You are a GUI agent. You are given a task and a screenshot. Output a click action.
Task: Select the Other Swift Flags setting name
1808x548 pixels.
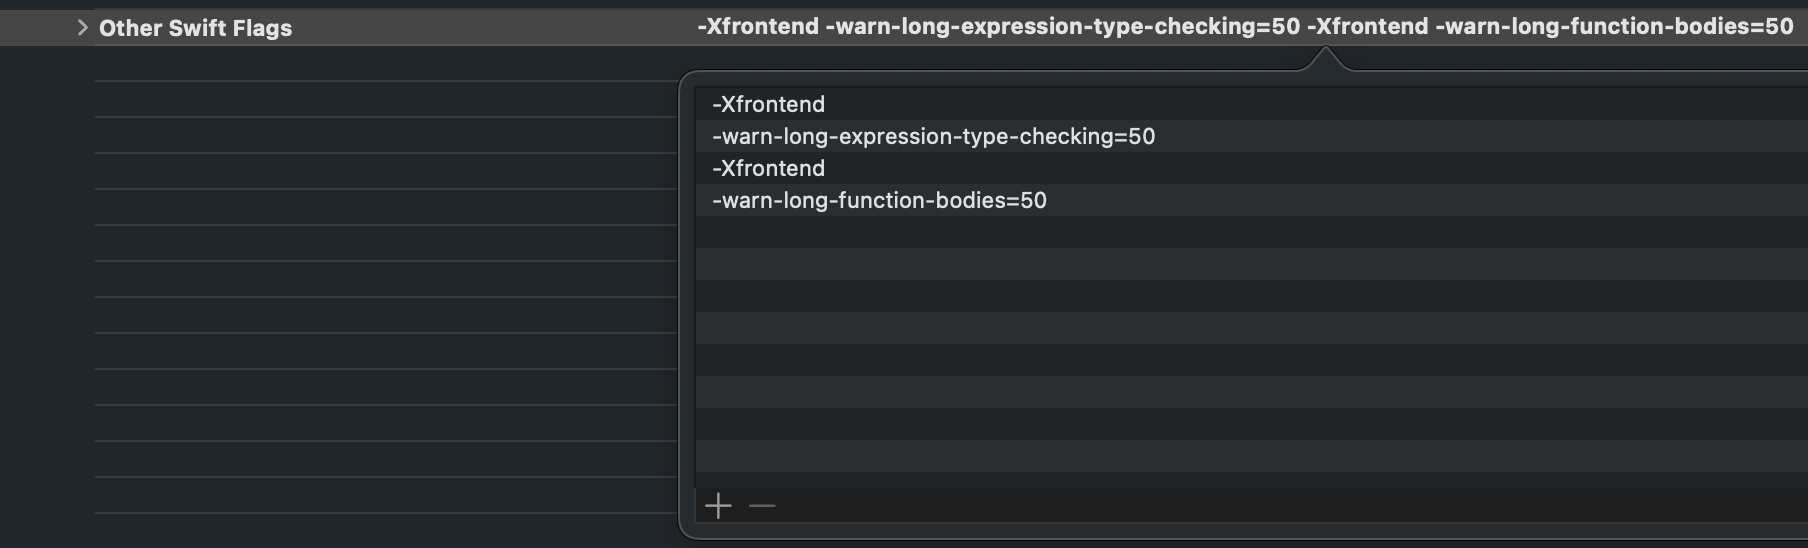coord(195,28)
